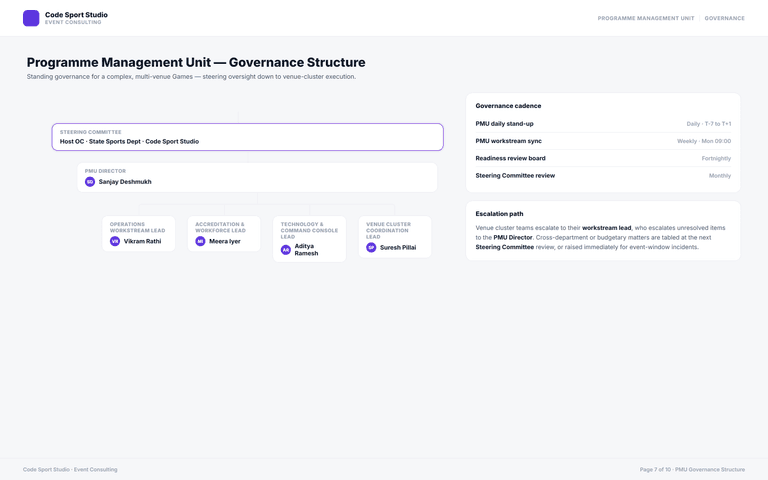Click the Monthly value

(720, 175)
